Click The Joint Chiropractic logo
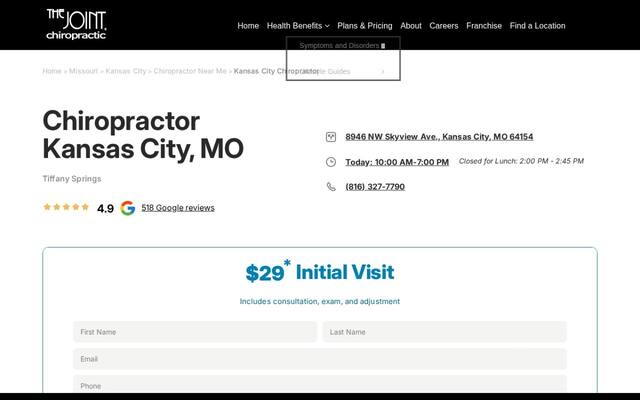 76,24
